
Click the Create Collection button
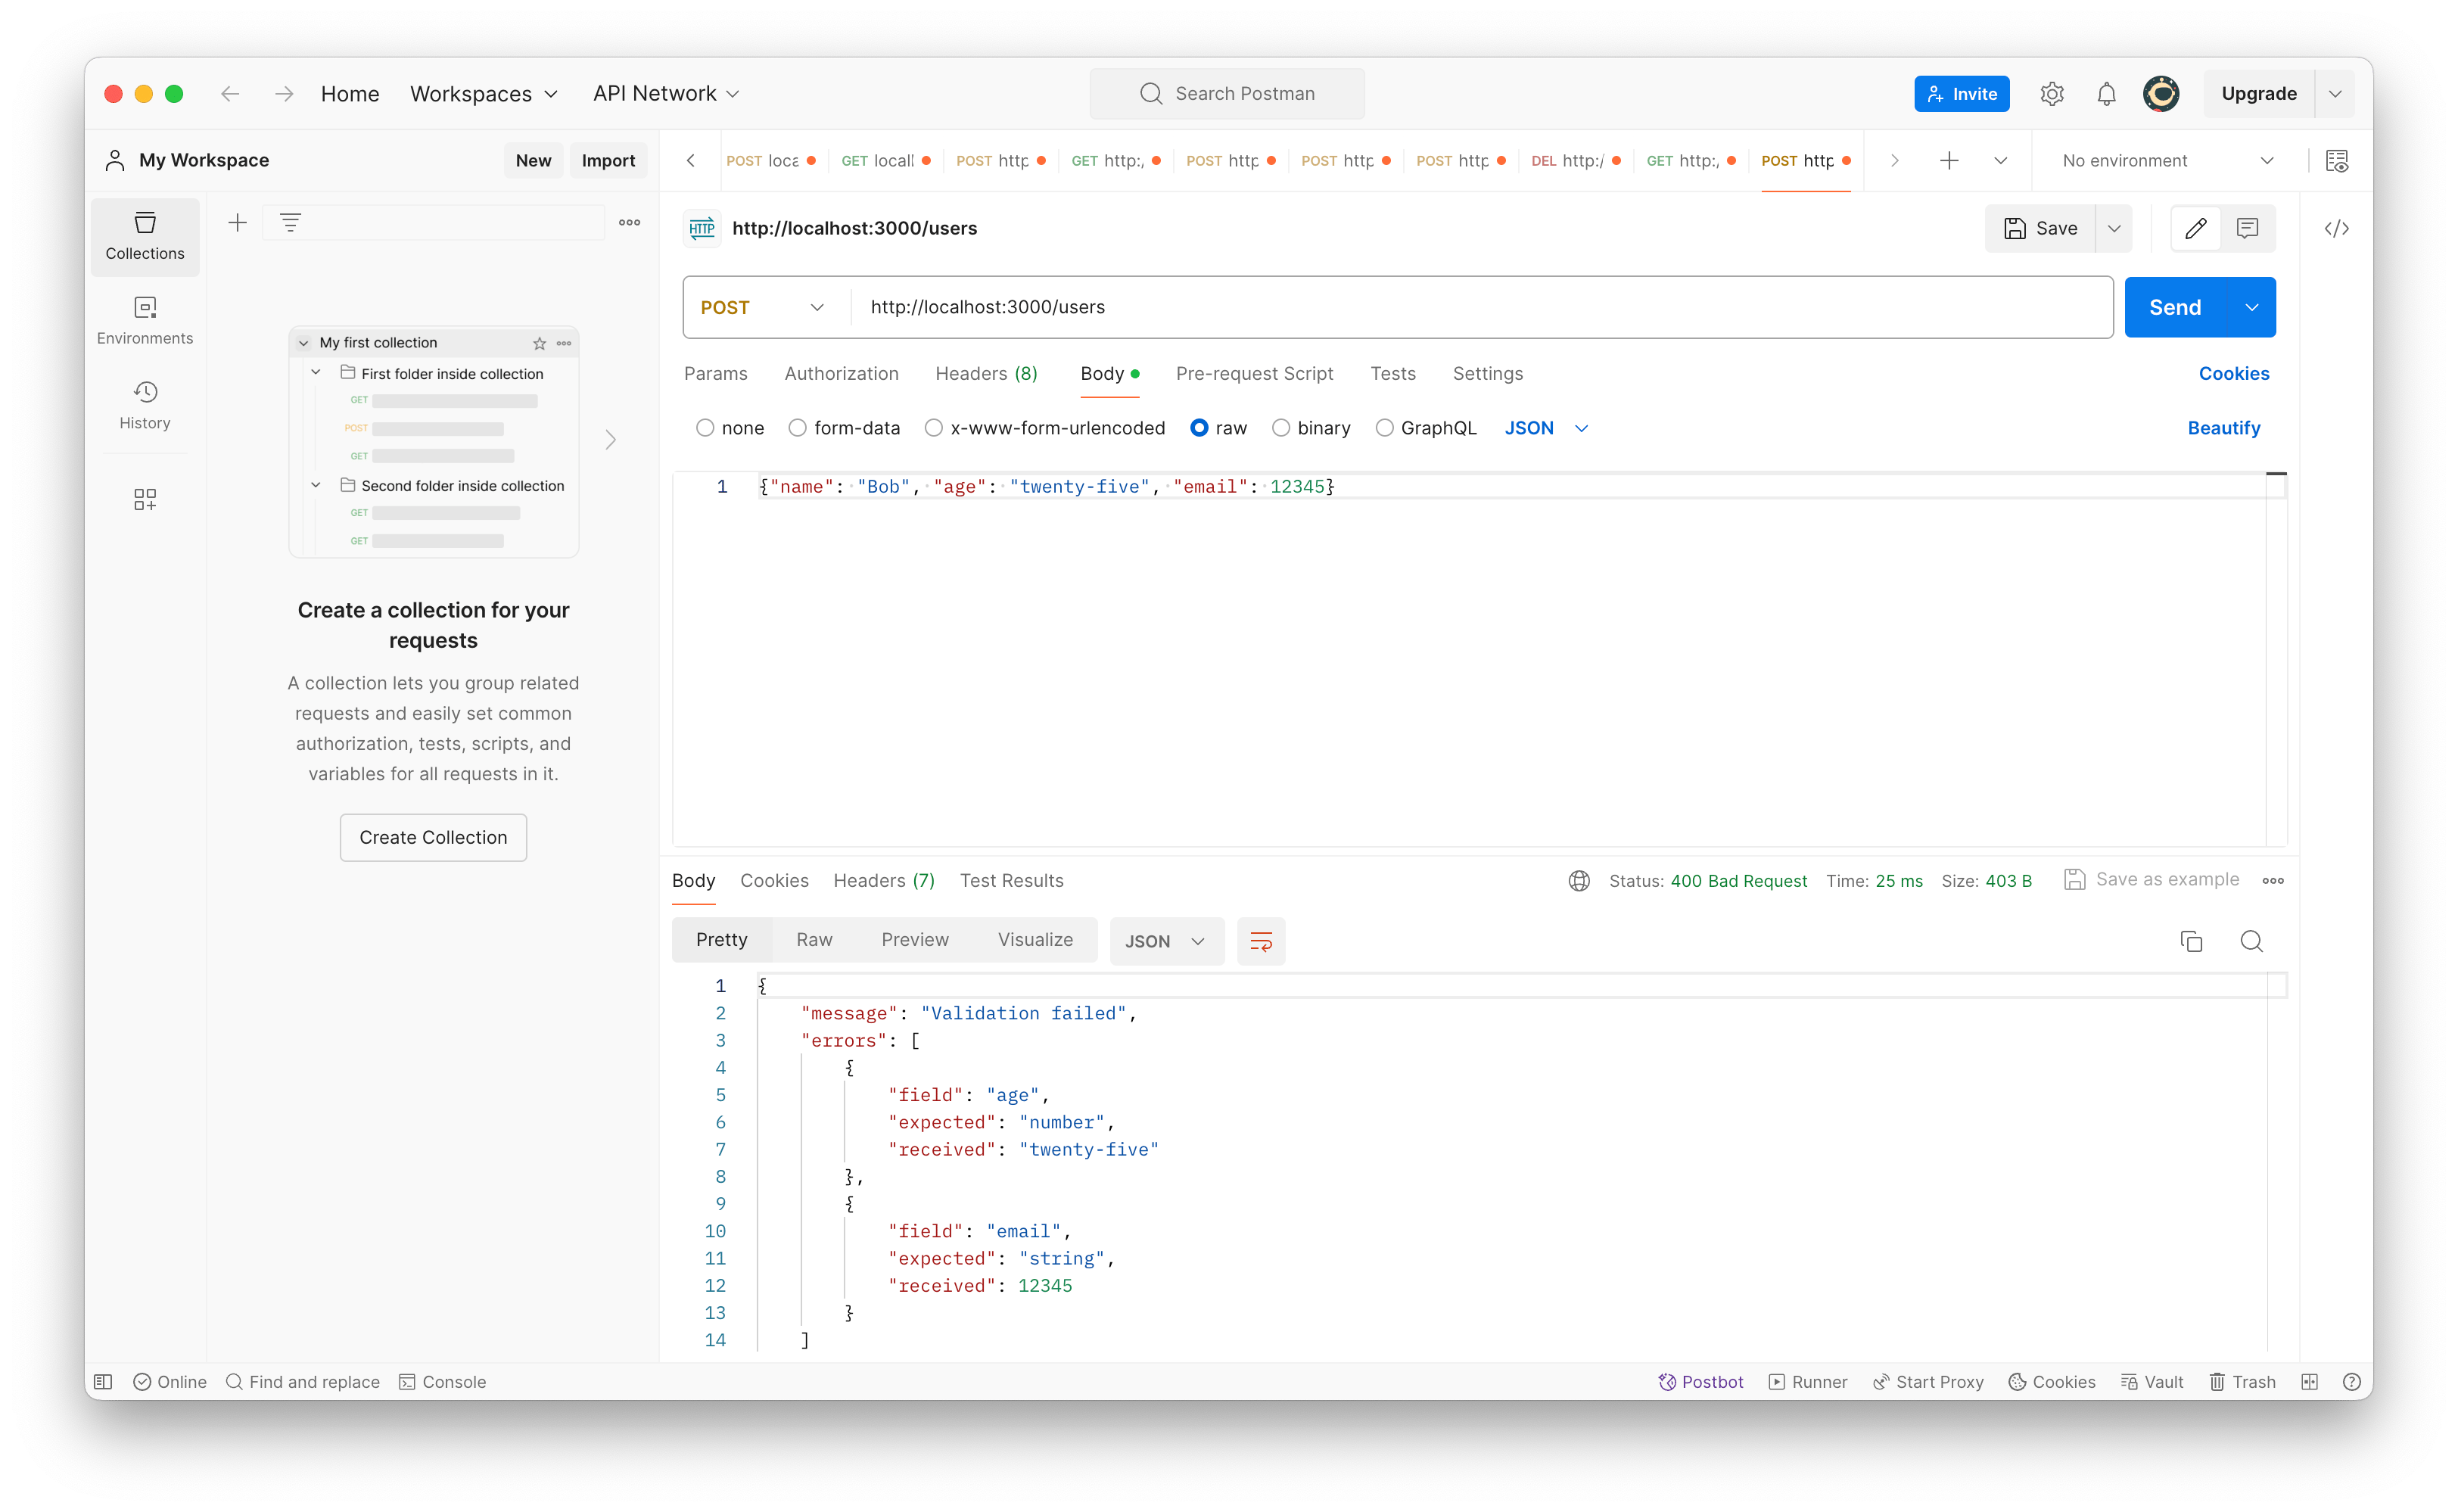click(433, 837)
